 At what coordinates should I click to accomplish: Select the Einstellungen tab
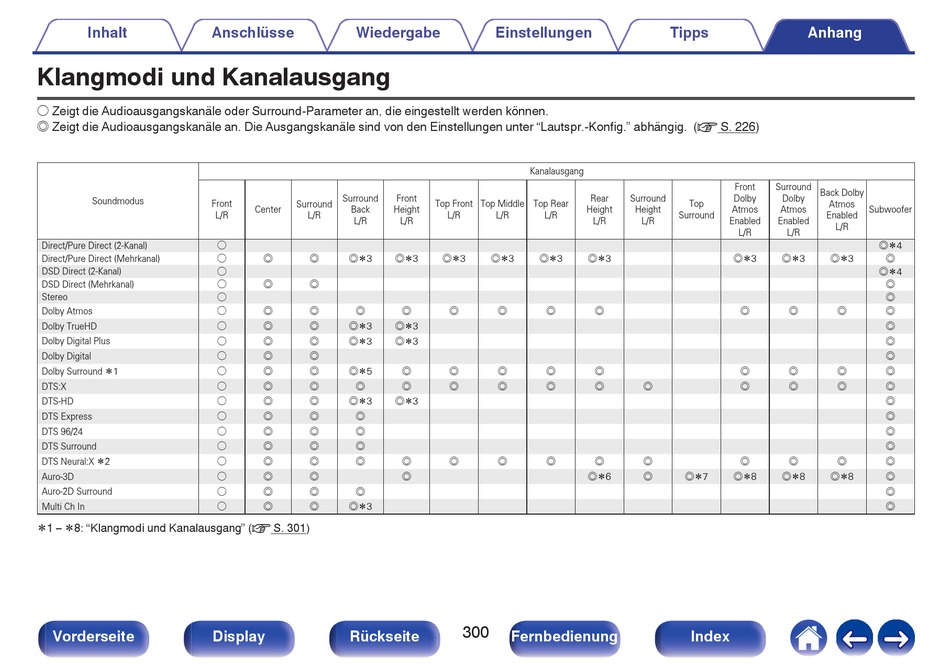pyautogui.click(x=543, y=33)
